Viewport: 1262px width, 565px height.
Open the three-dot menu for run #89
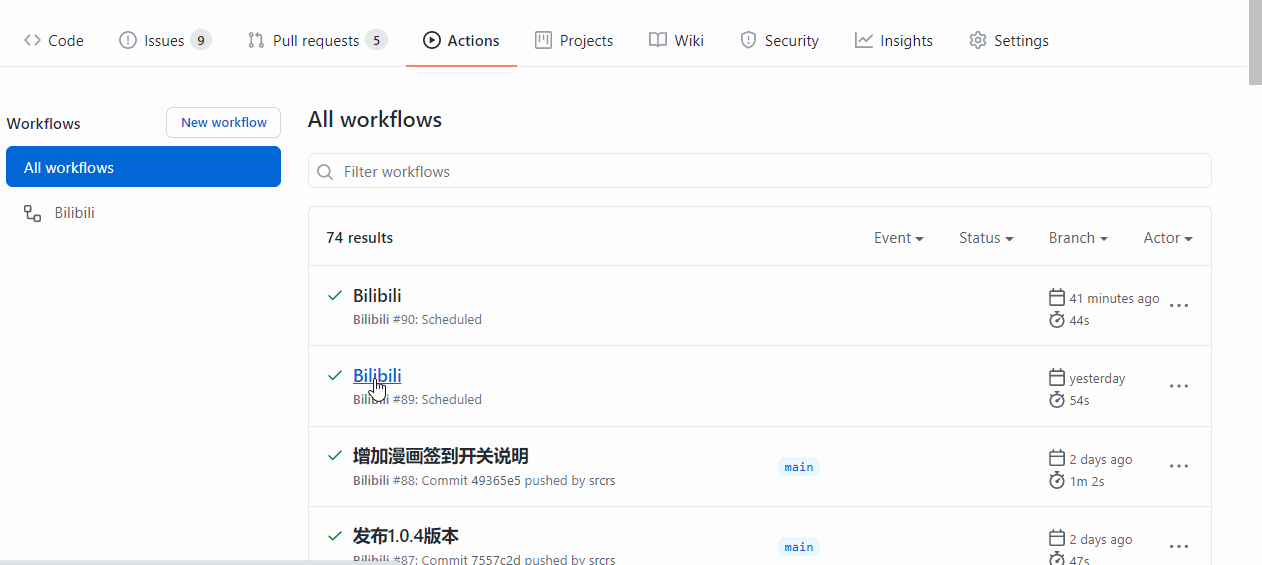pyautogui.click(x=1179, y=386)
